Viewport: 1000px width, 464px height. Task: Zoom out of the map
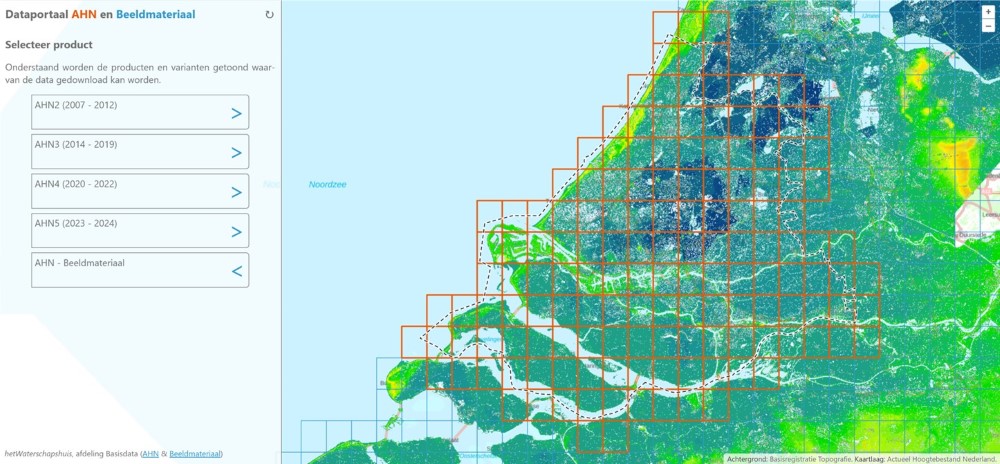click(988, 26)
